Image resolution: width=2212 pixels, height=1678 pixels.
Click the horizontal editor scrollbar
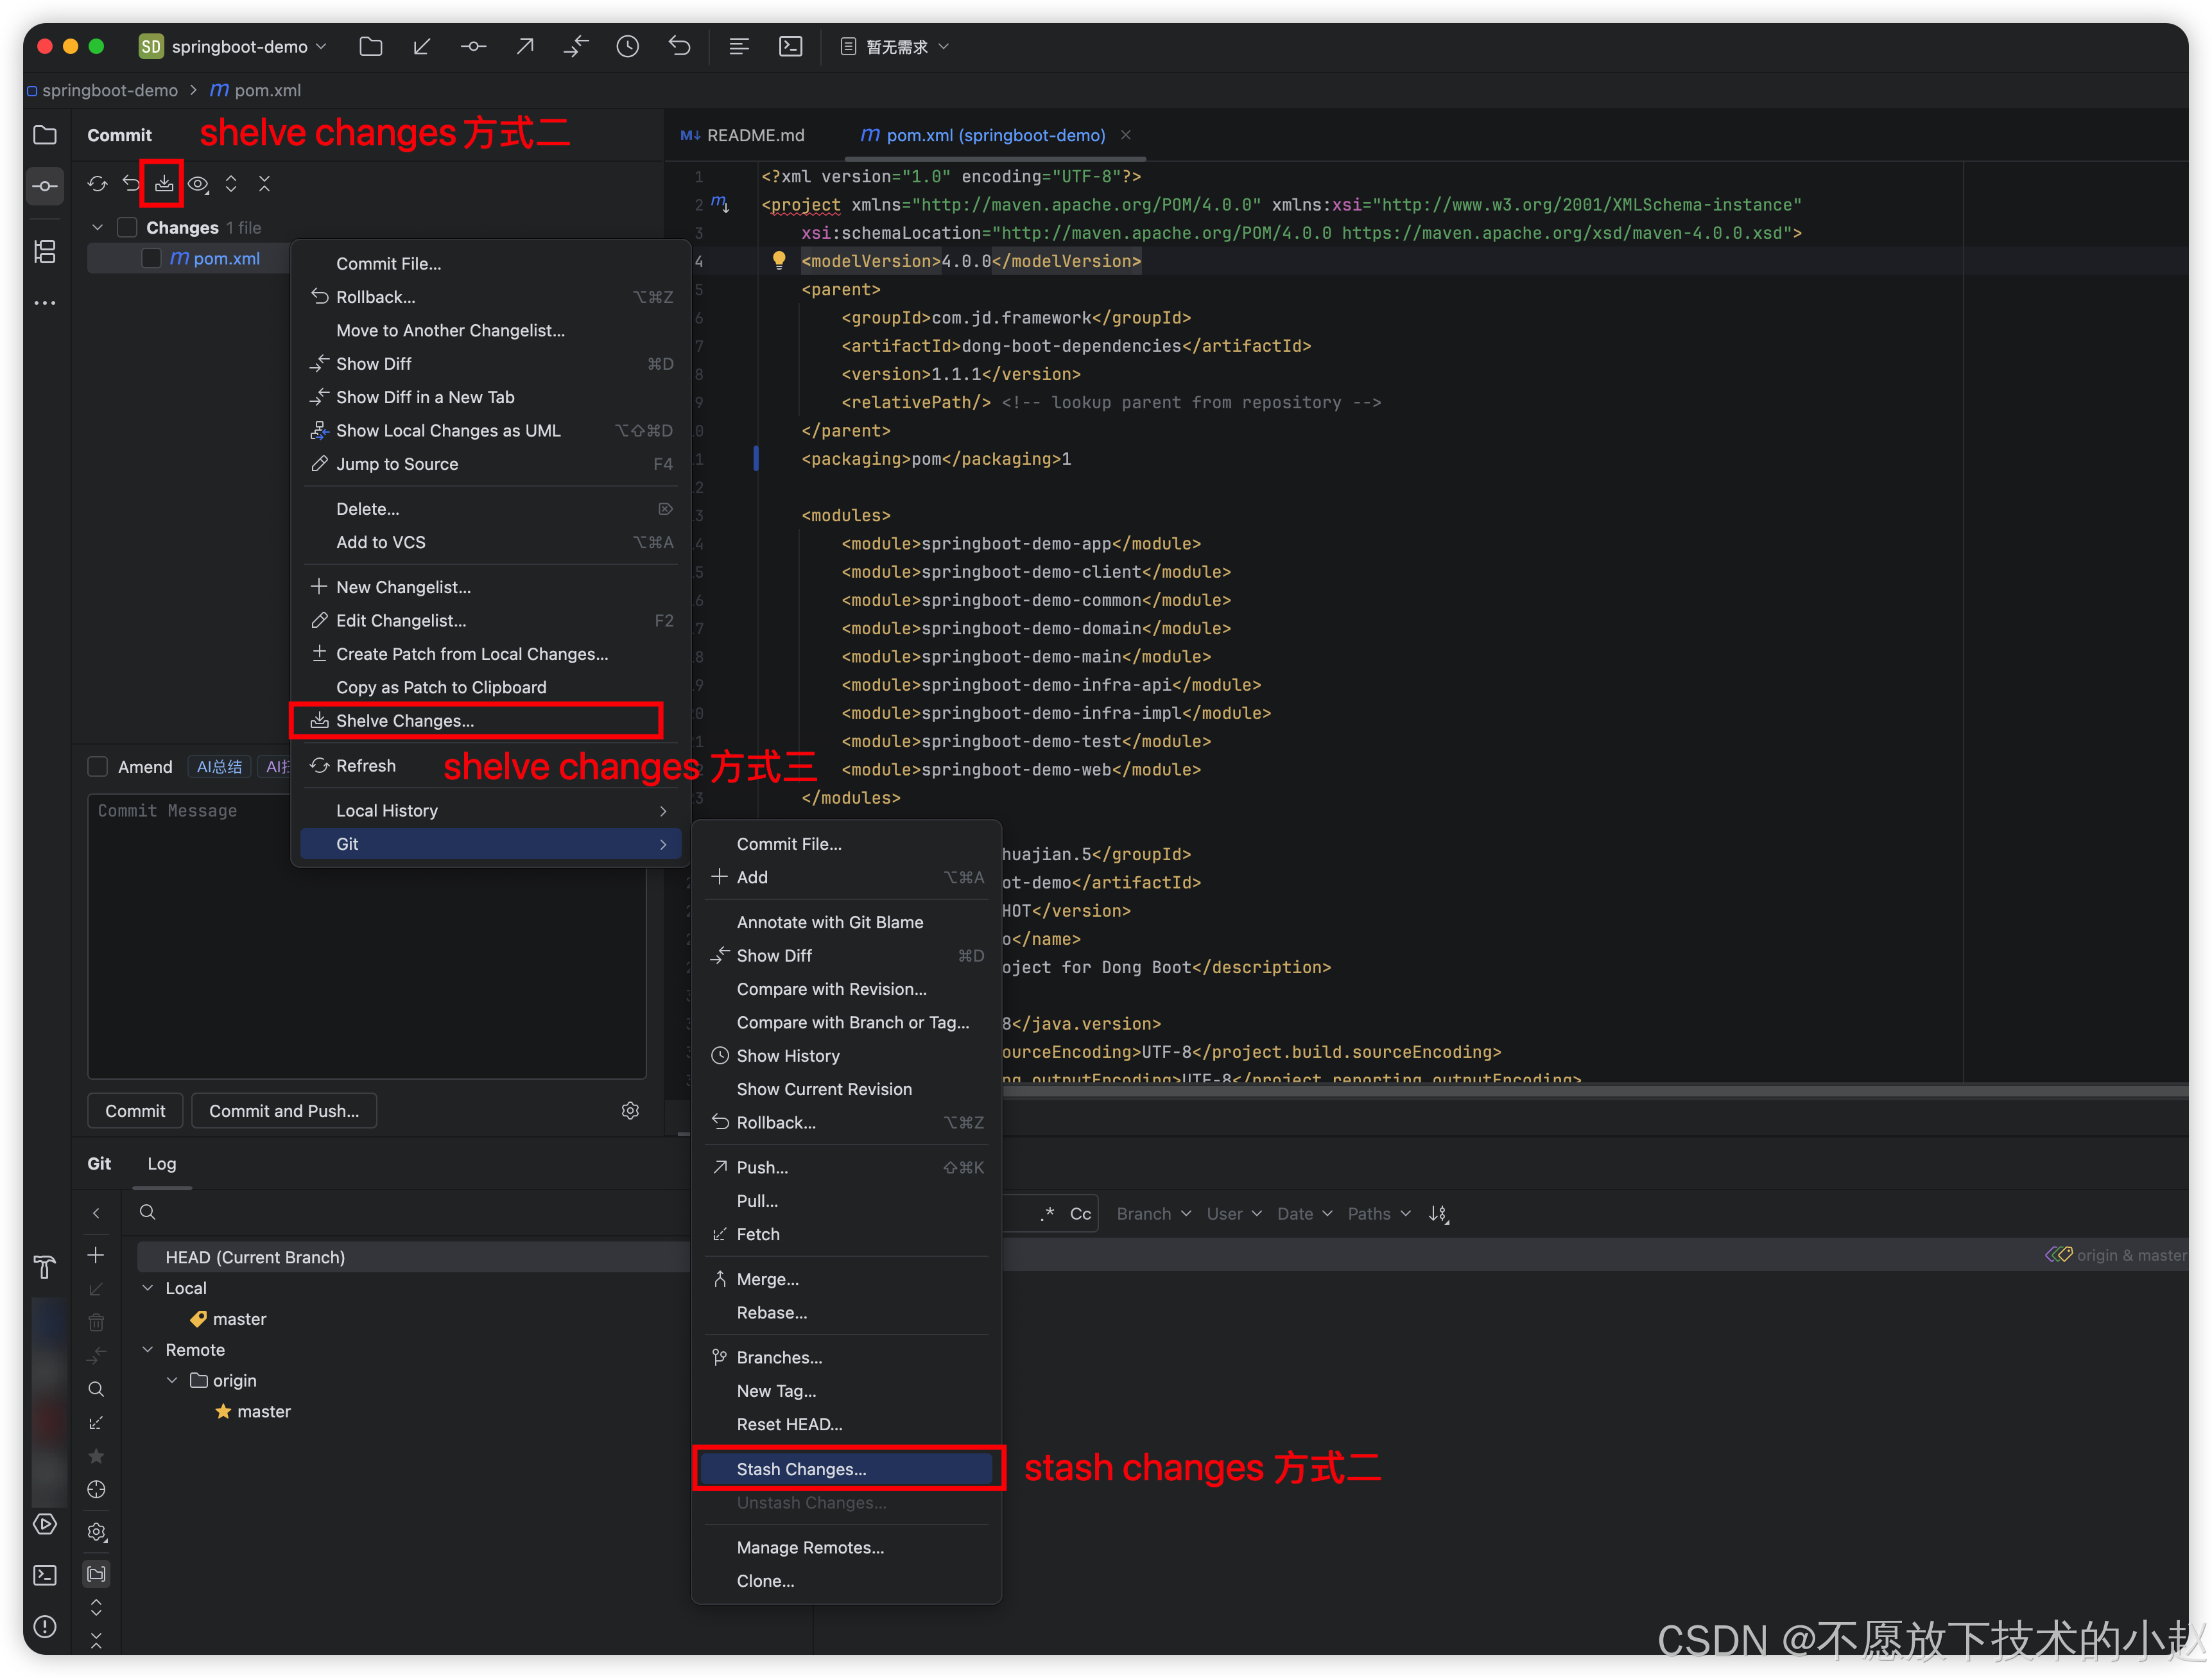(1596, 1090)
